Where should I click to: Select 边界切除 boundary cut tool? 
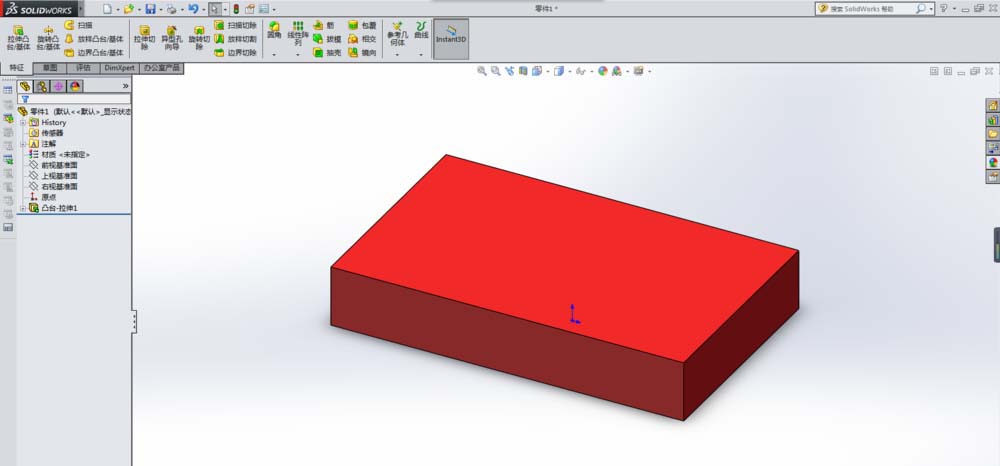[235, 52]
